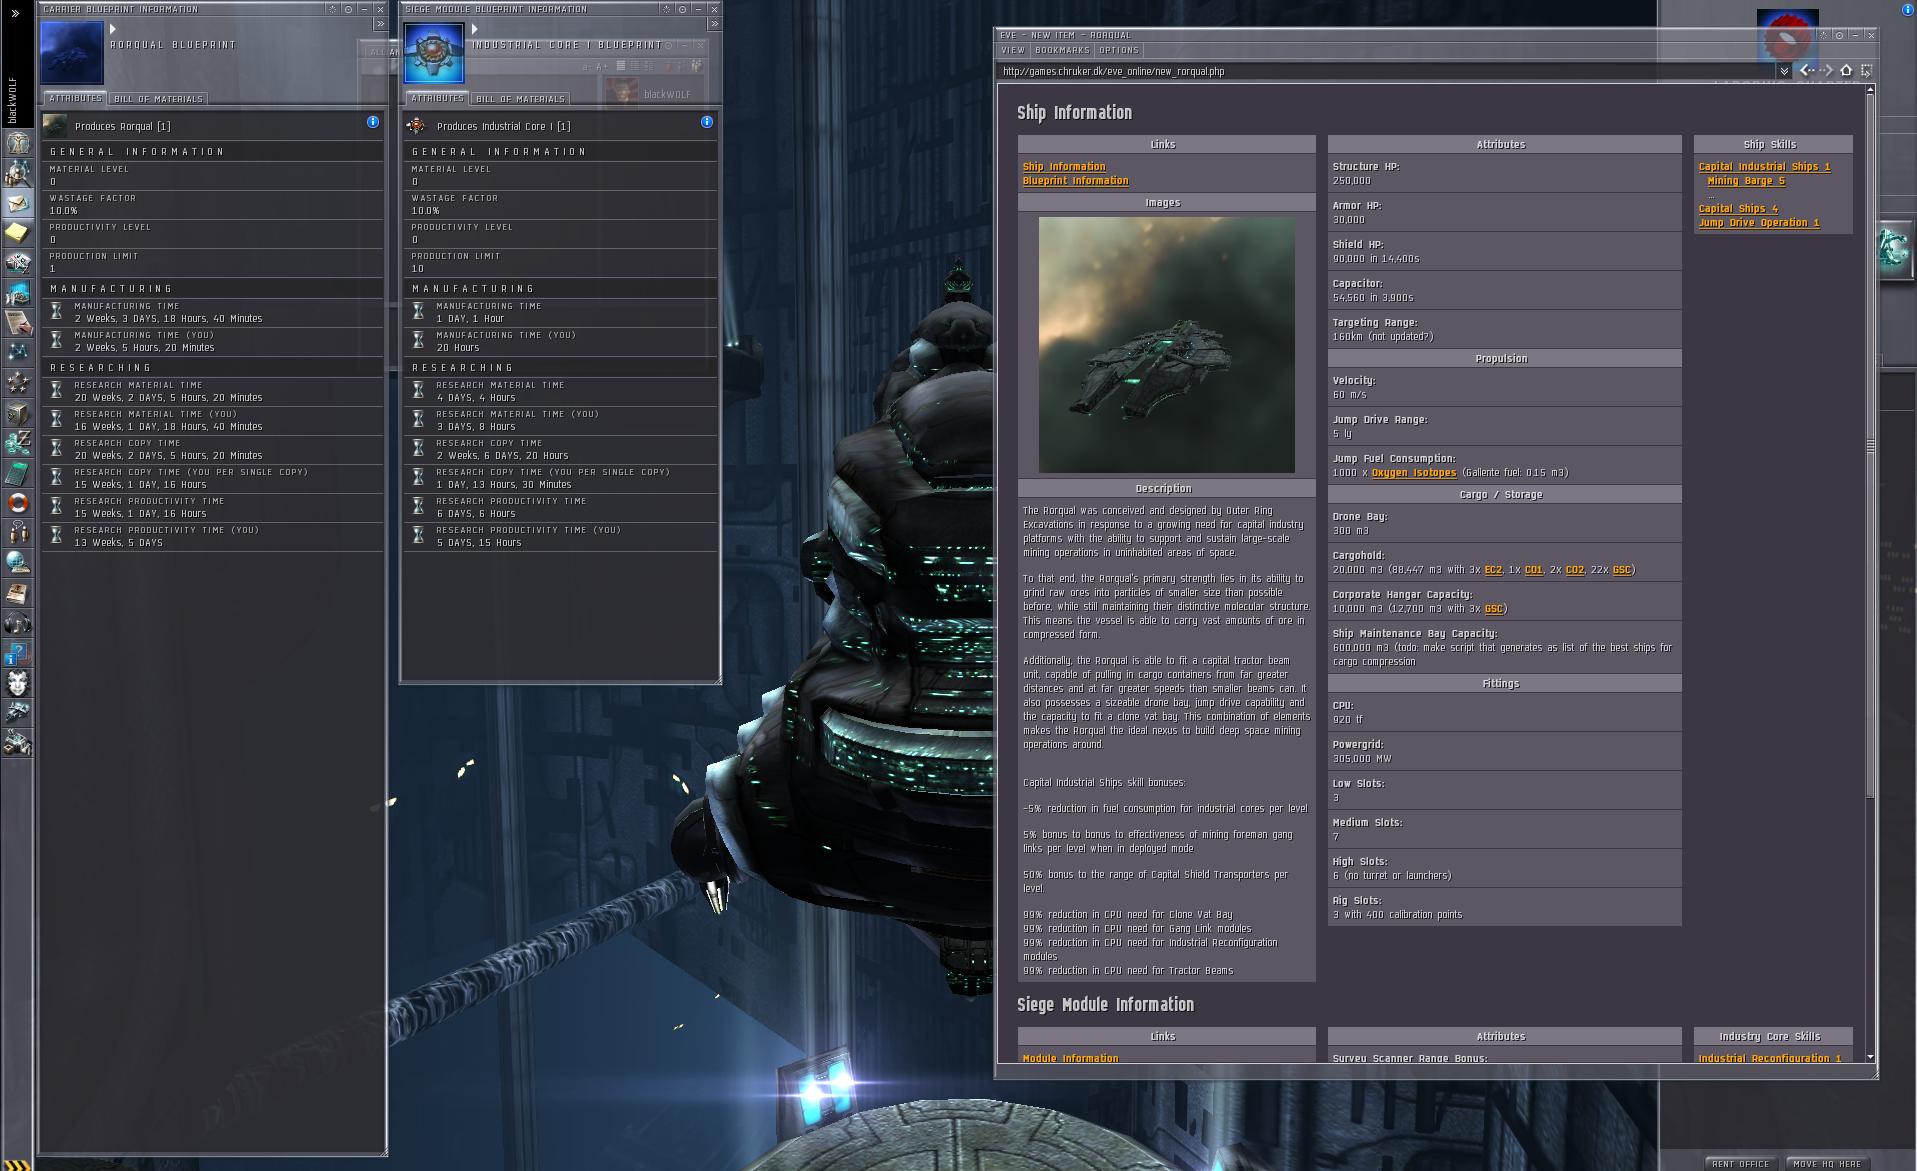Click the blackWOLF character name in sidebar
Screen dimensions: 1917x1171
pyautogui.click(x=14, y=99)
